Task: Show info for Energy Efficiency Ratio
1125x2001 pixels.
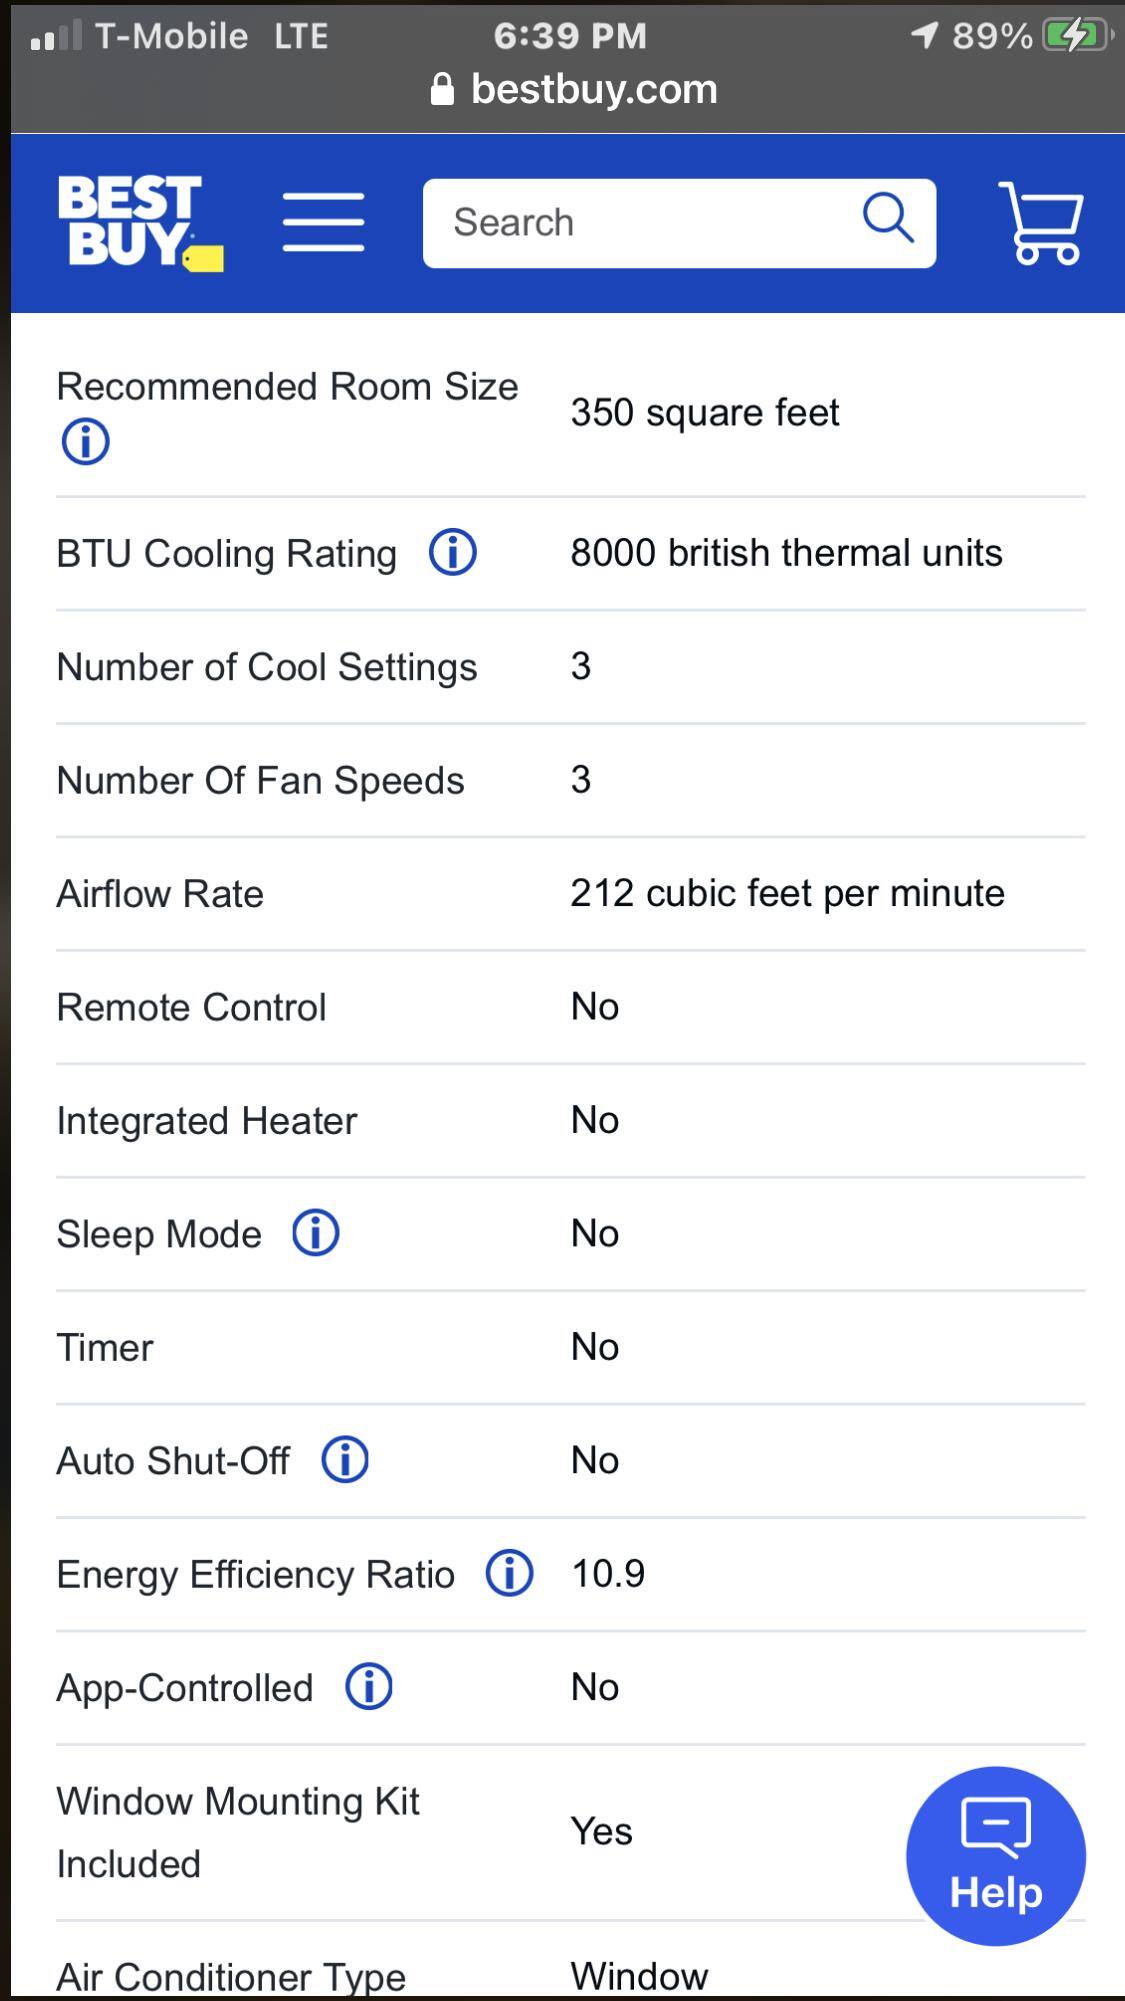Action: pyautogui.click(x=510, y=1573)
